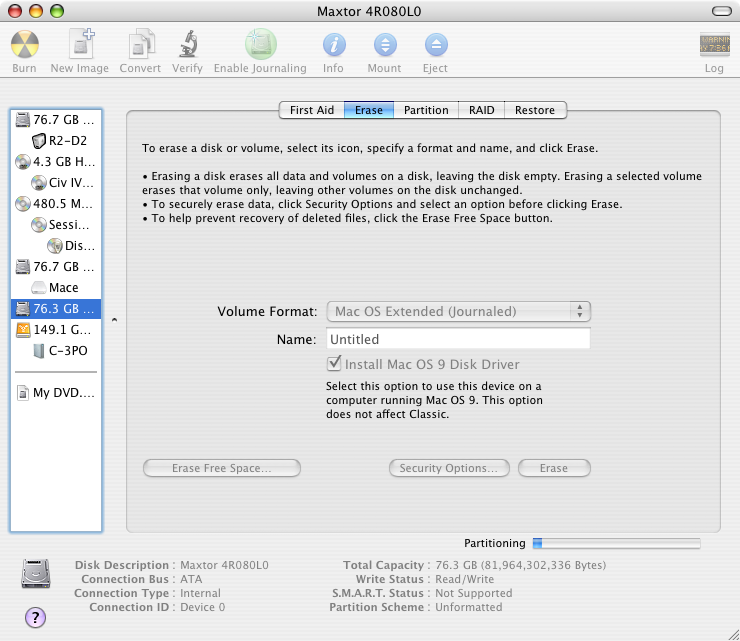This screenshot has width=740, height=641.
Task: Click the sidebar split divider handle
Action: click(114, 320)
